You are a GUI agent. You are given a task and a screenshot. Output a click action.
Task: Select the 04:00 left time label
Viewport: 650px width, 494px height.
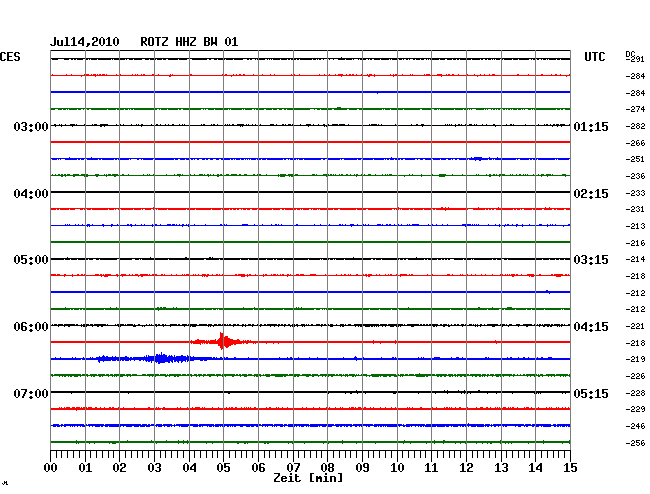click(x=31, y=194)
